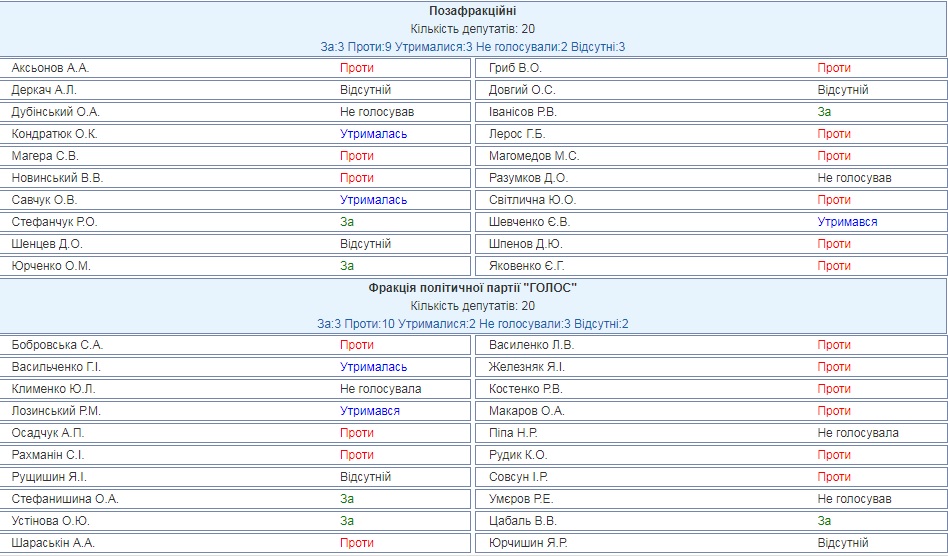Select Разумков Д.О.'s Не голосував status
The height and width of the screenshot is (556, 948).
pos(855,178)
